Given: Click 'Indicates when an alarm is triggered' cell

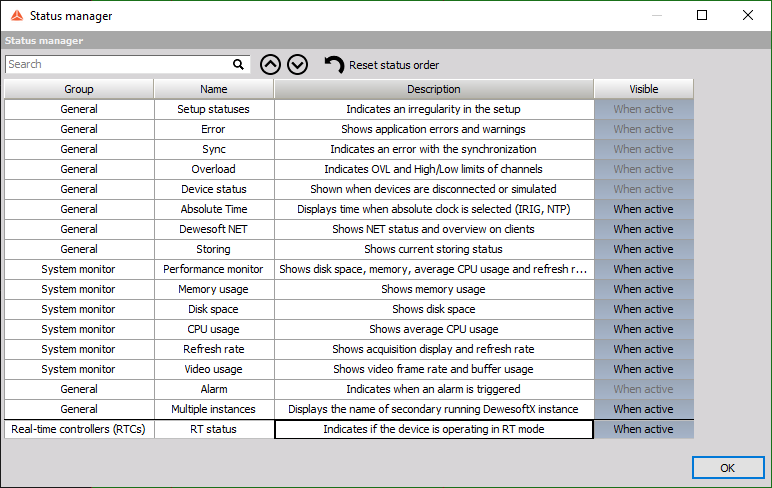Looking at the screenshot, I should point(434,390).
